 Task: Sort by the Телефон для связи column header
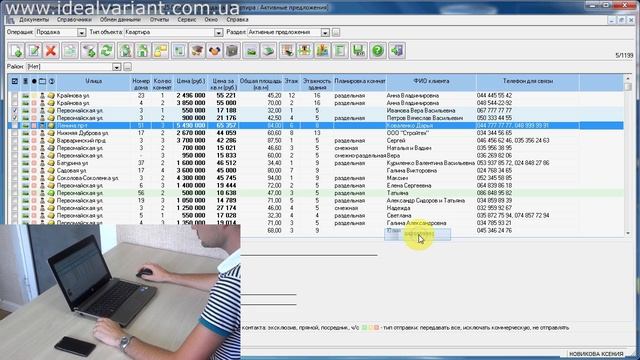[527, 83]
